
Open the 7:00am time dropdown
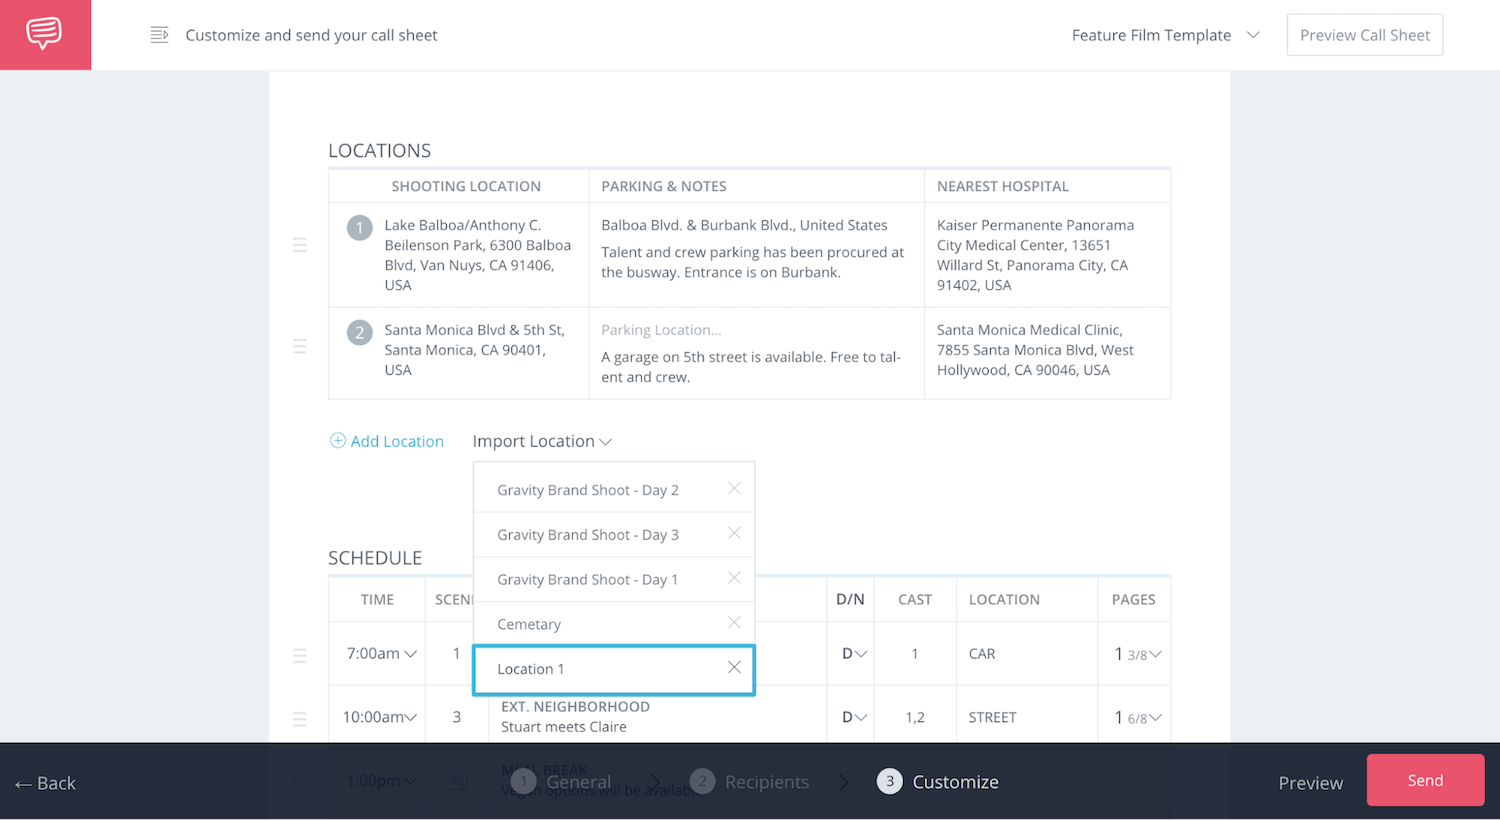click(x=381, y=653)
